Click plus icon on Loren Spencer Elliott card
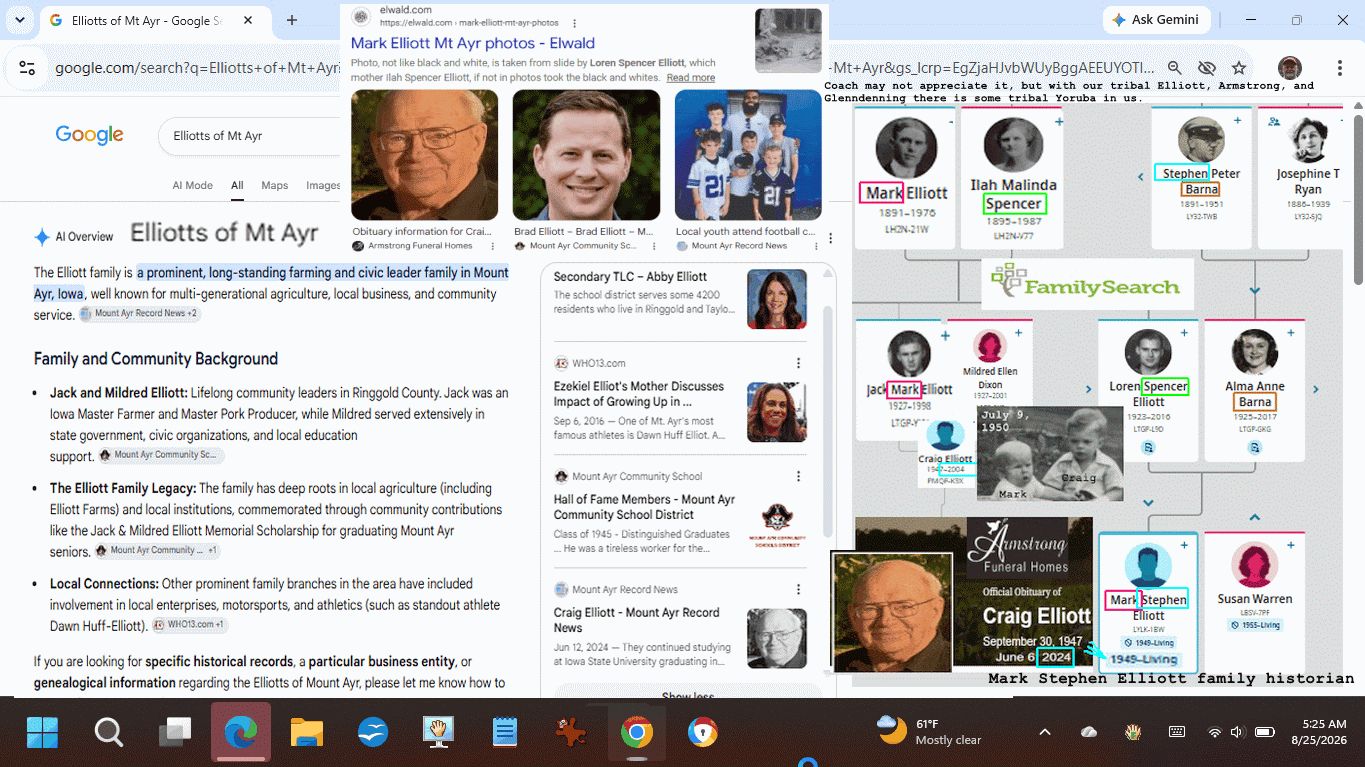Screen dimensions: 1365x767 click(x=1184, y=333)
